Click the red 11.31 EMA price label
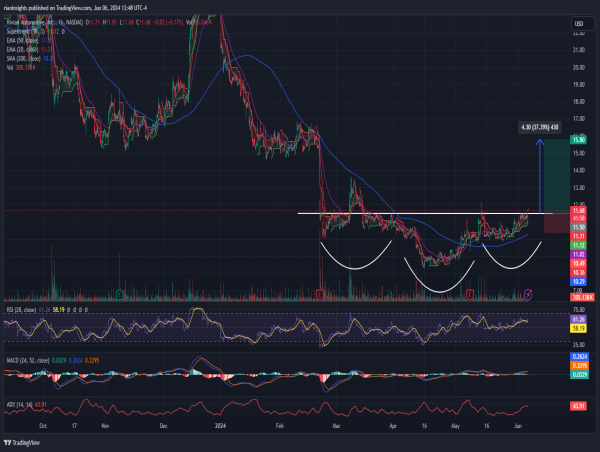 pos(578,237)
